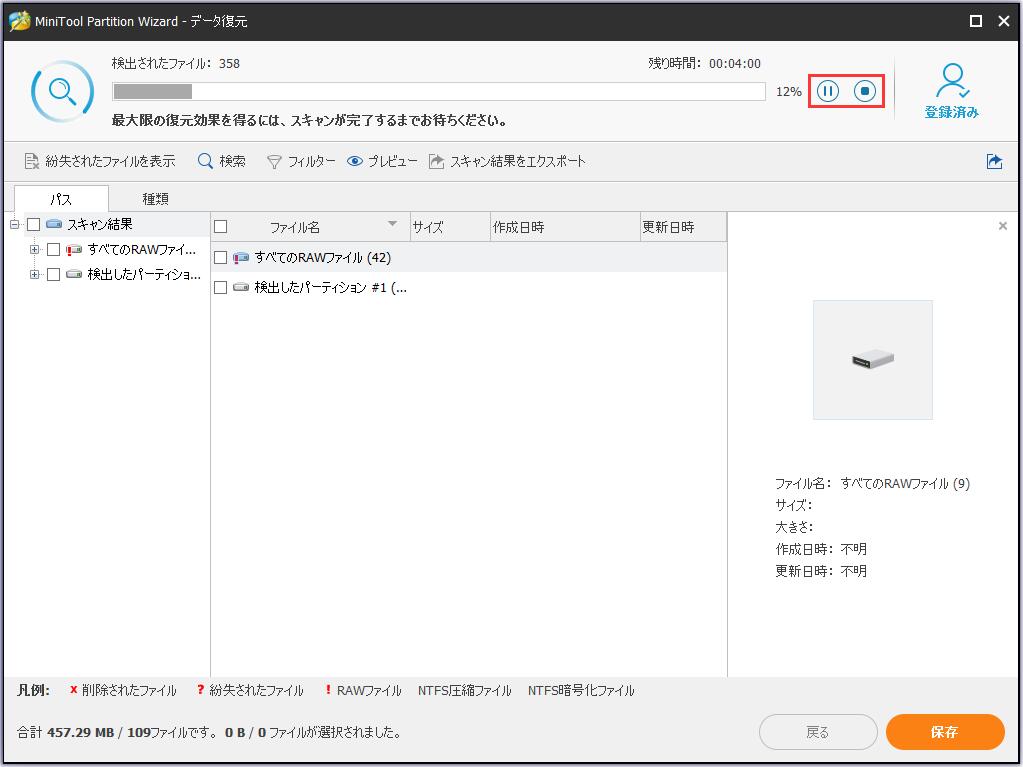Click the ファイル名 column sort arrow
Image resolution: width=1023 pixels, height=767 pixels.
(392, 224)
